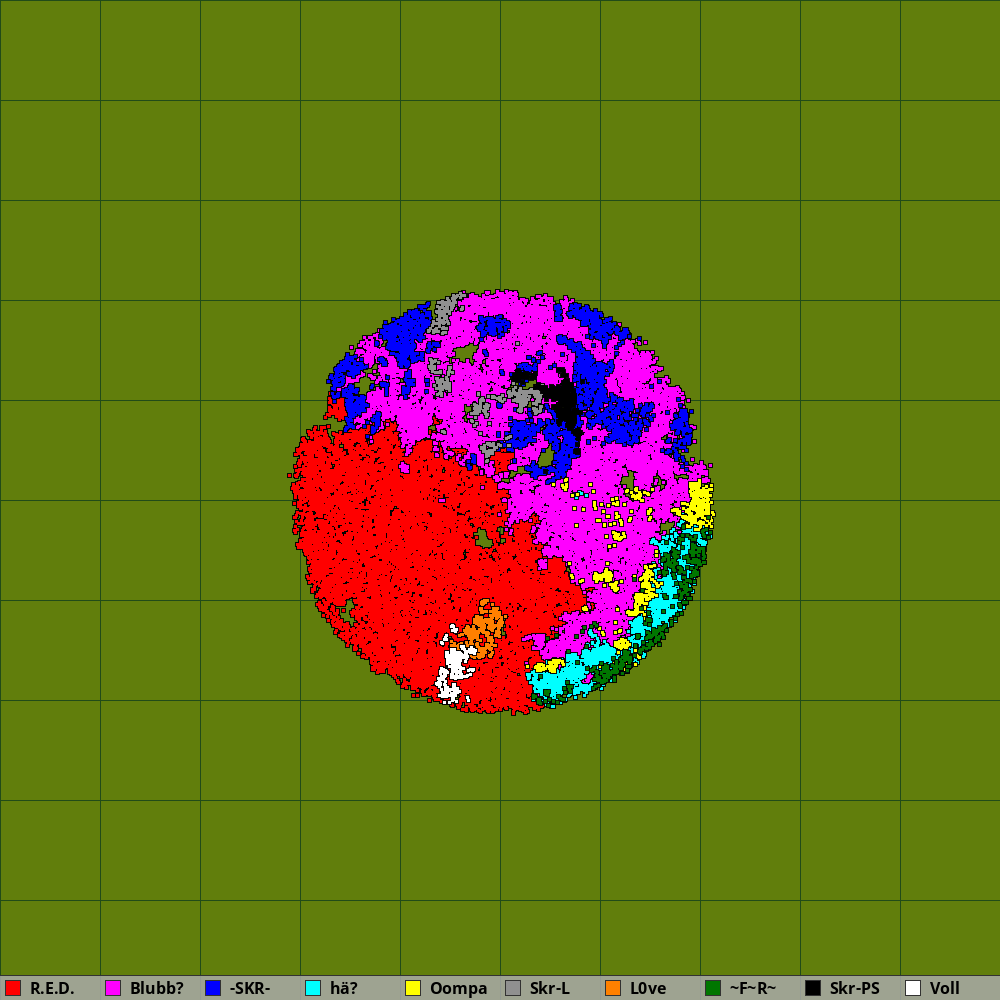Select the hä? legend label
1000x1000 pixels.
coord(344,989)
